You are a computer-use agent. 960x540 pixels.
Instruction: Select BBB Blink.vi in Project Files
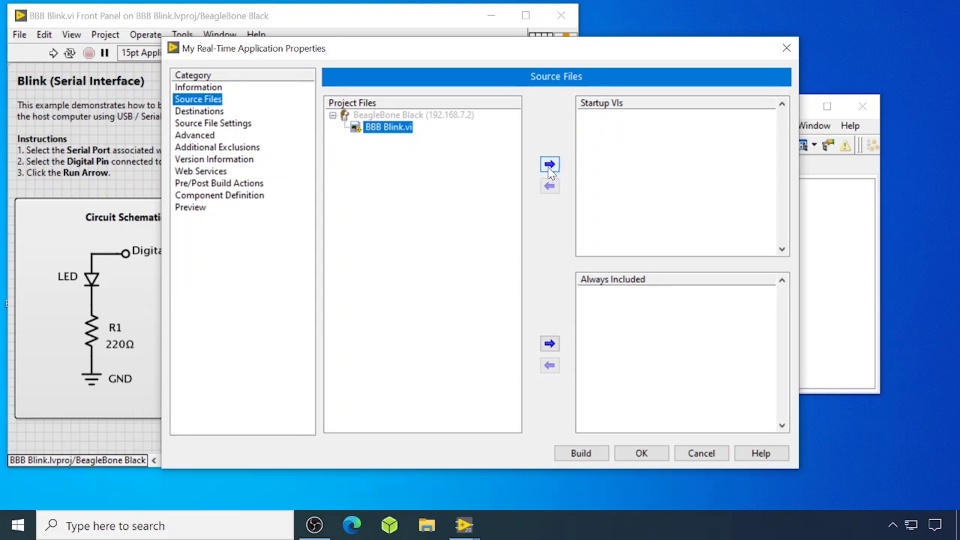(388, 128)
